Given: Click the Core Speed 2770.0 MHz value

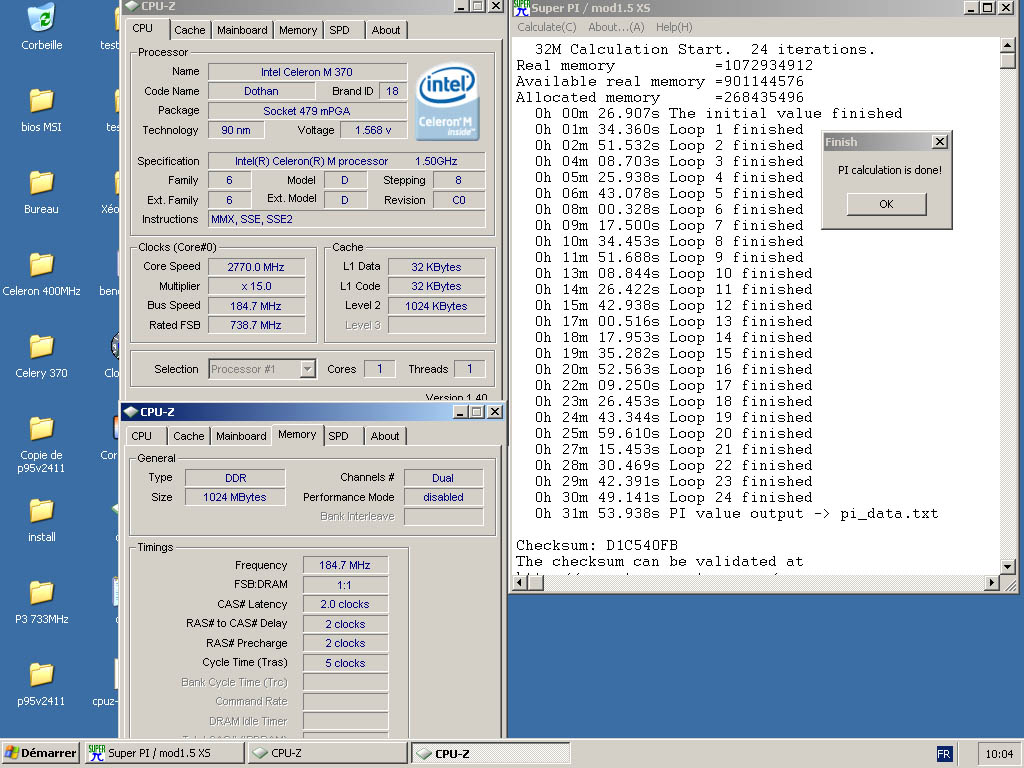Looking at the screenshot, I should tap(257, 267).
